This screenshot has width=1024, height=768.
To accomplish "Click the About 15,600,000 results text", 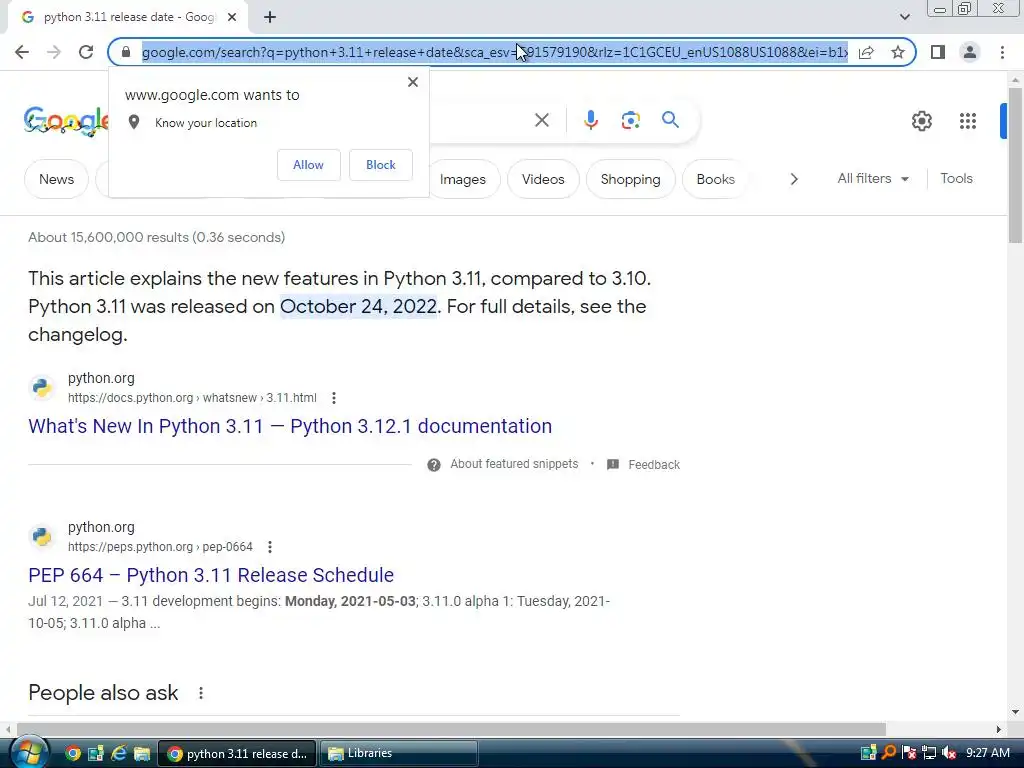I will (157, 237).
